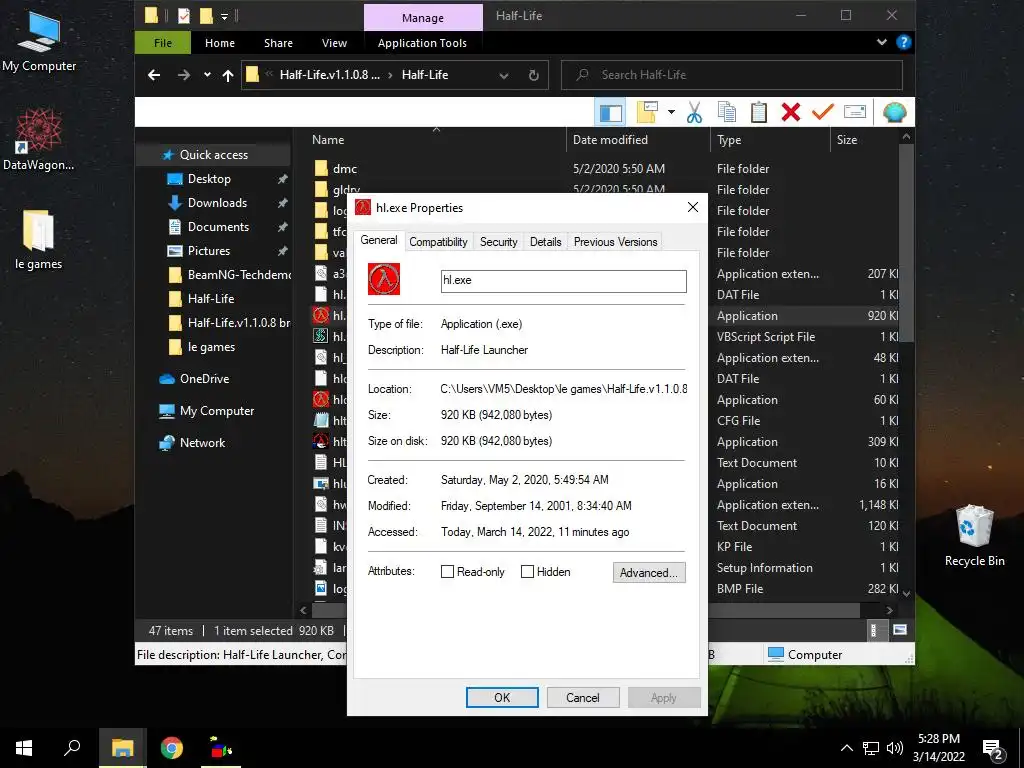Image resolution: width=1024 pixels, height=768 pixels.
Task: Switch to the Compatibility tab
Action: tap(438, 242)
